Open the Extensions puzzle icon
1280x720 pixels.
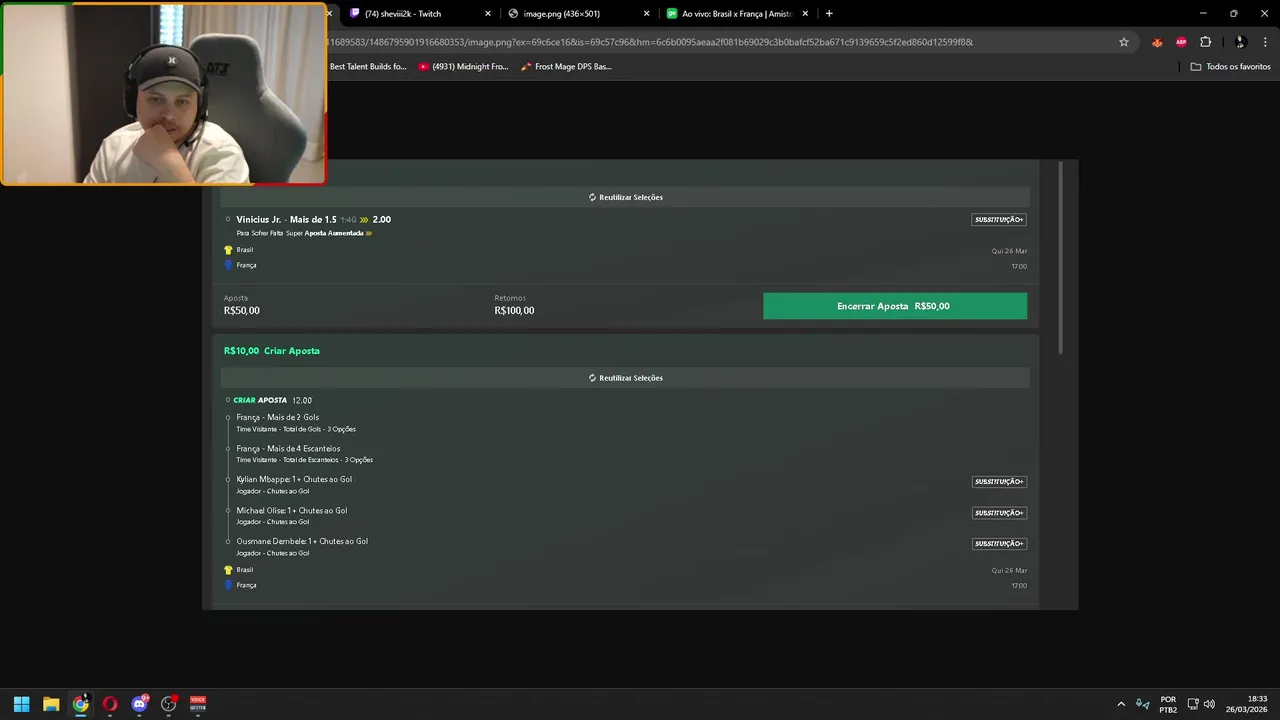(x=1205, y=42)
